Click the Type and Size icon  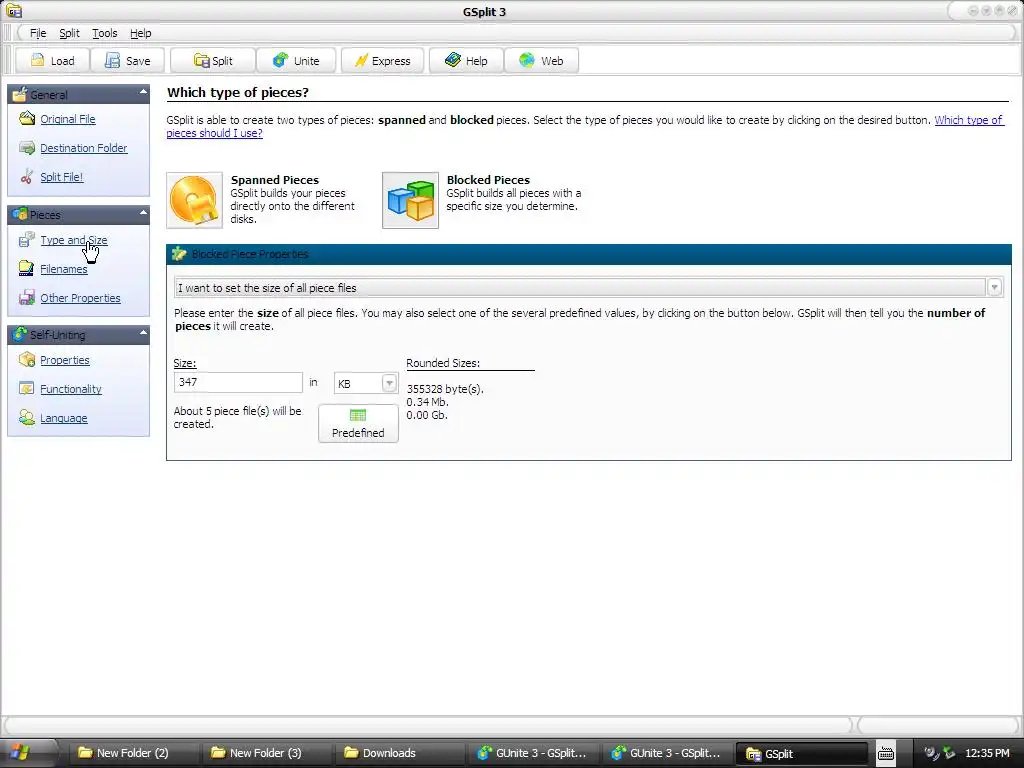tap(27, 240)
